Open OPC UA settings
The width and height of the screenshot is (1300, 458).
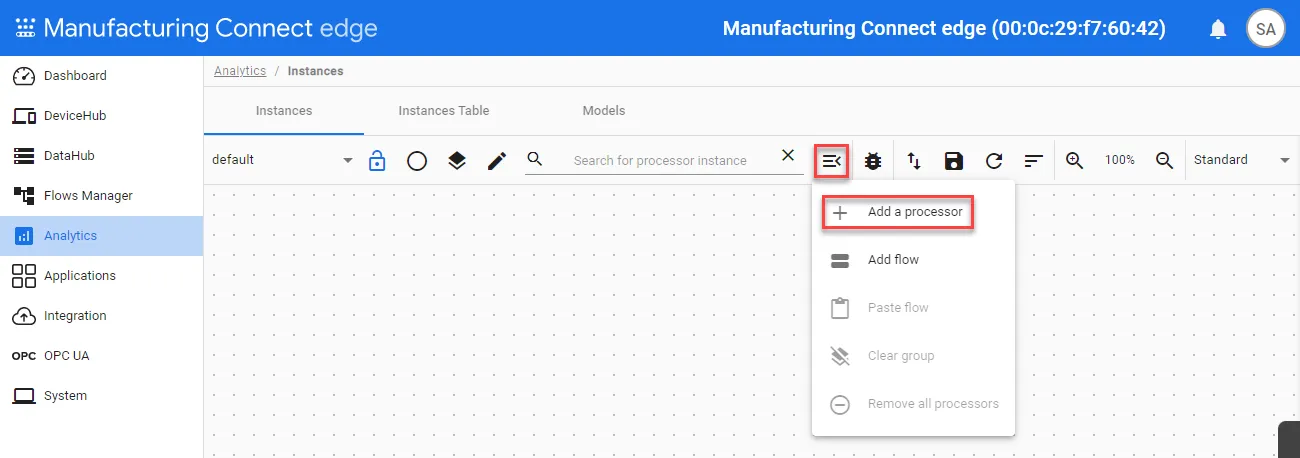tap(101, 356)
